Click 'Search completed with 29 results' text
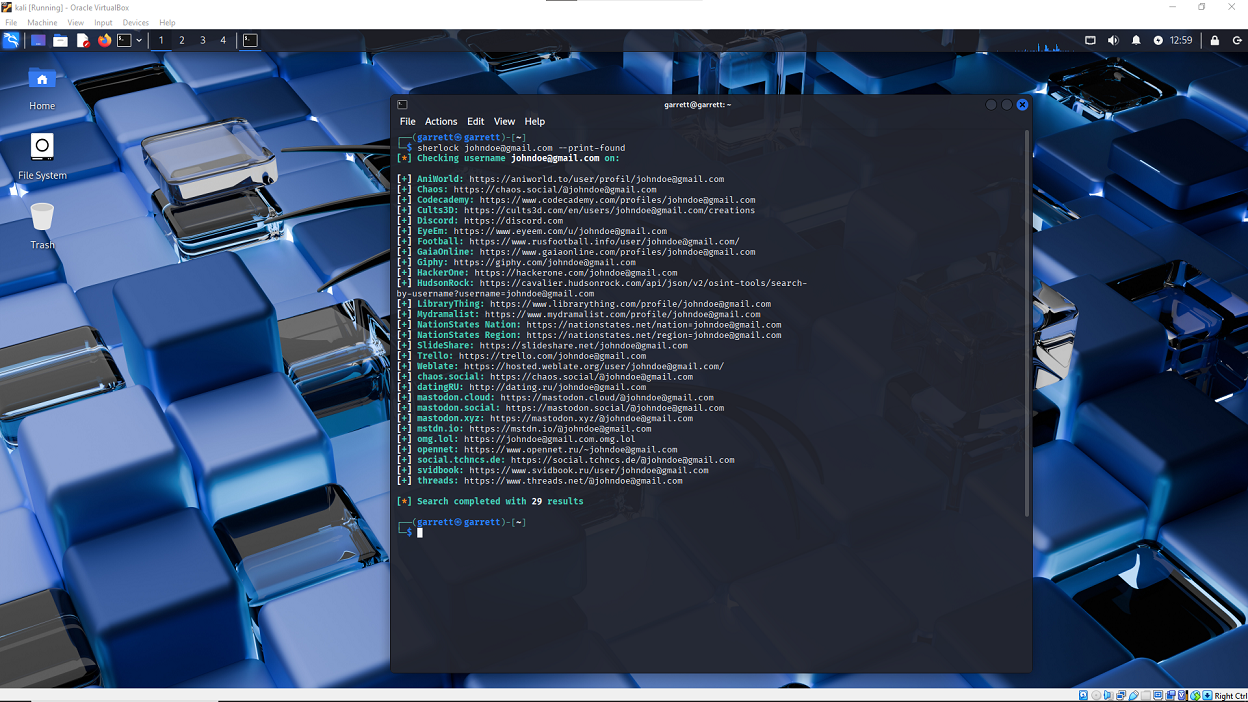 pyautogui.click(x=500, y=502)
